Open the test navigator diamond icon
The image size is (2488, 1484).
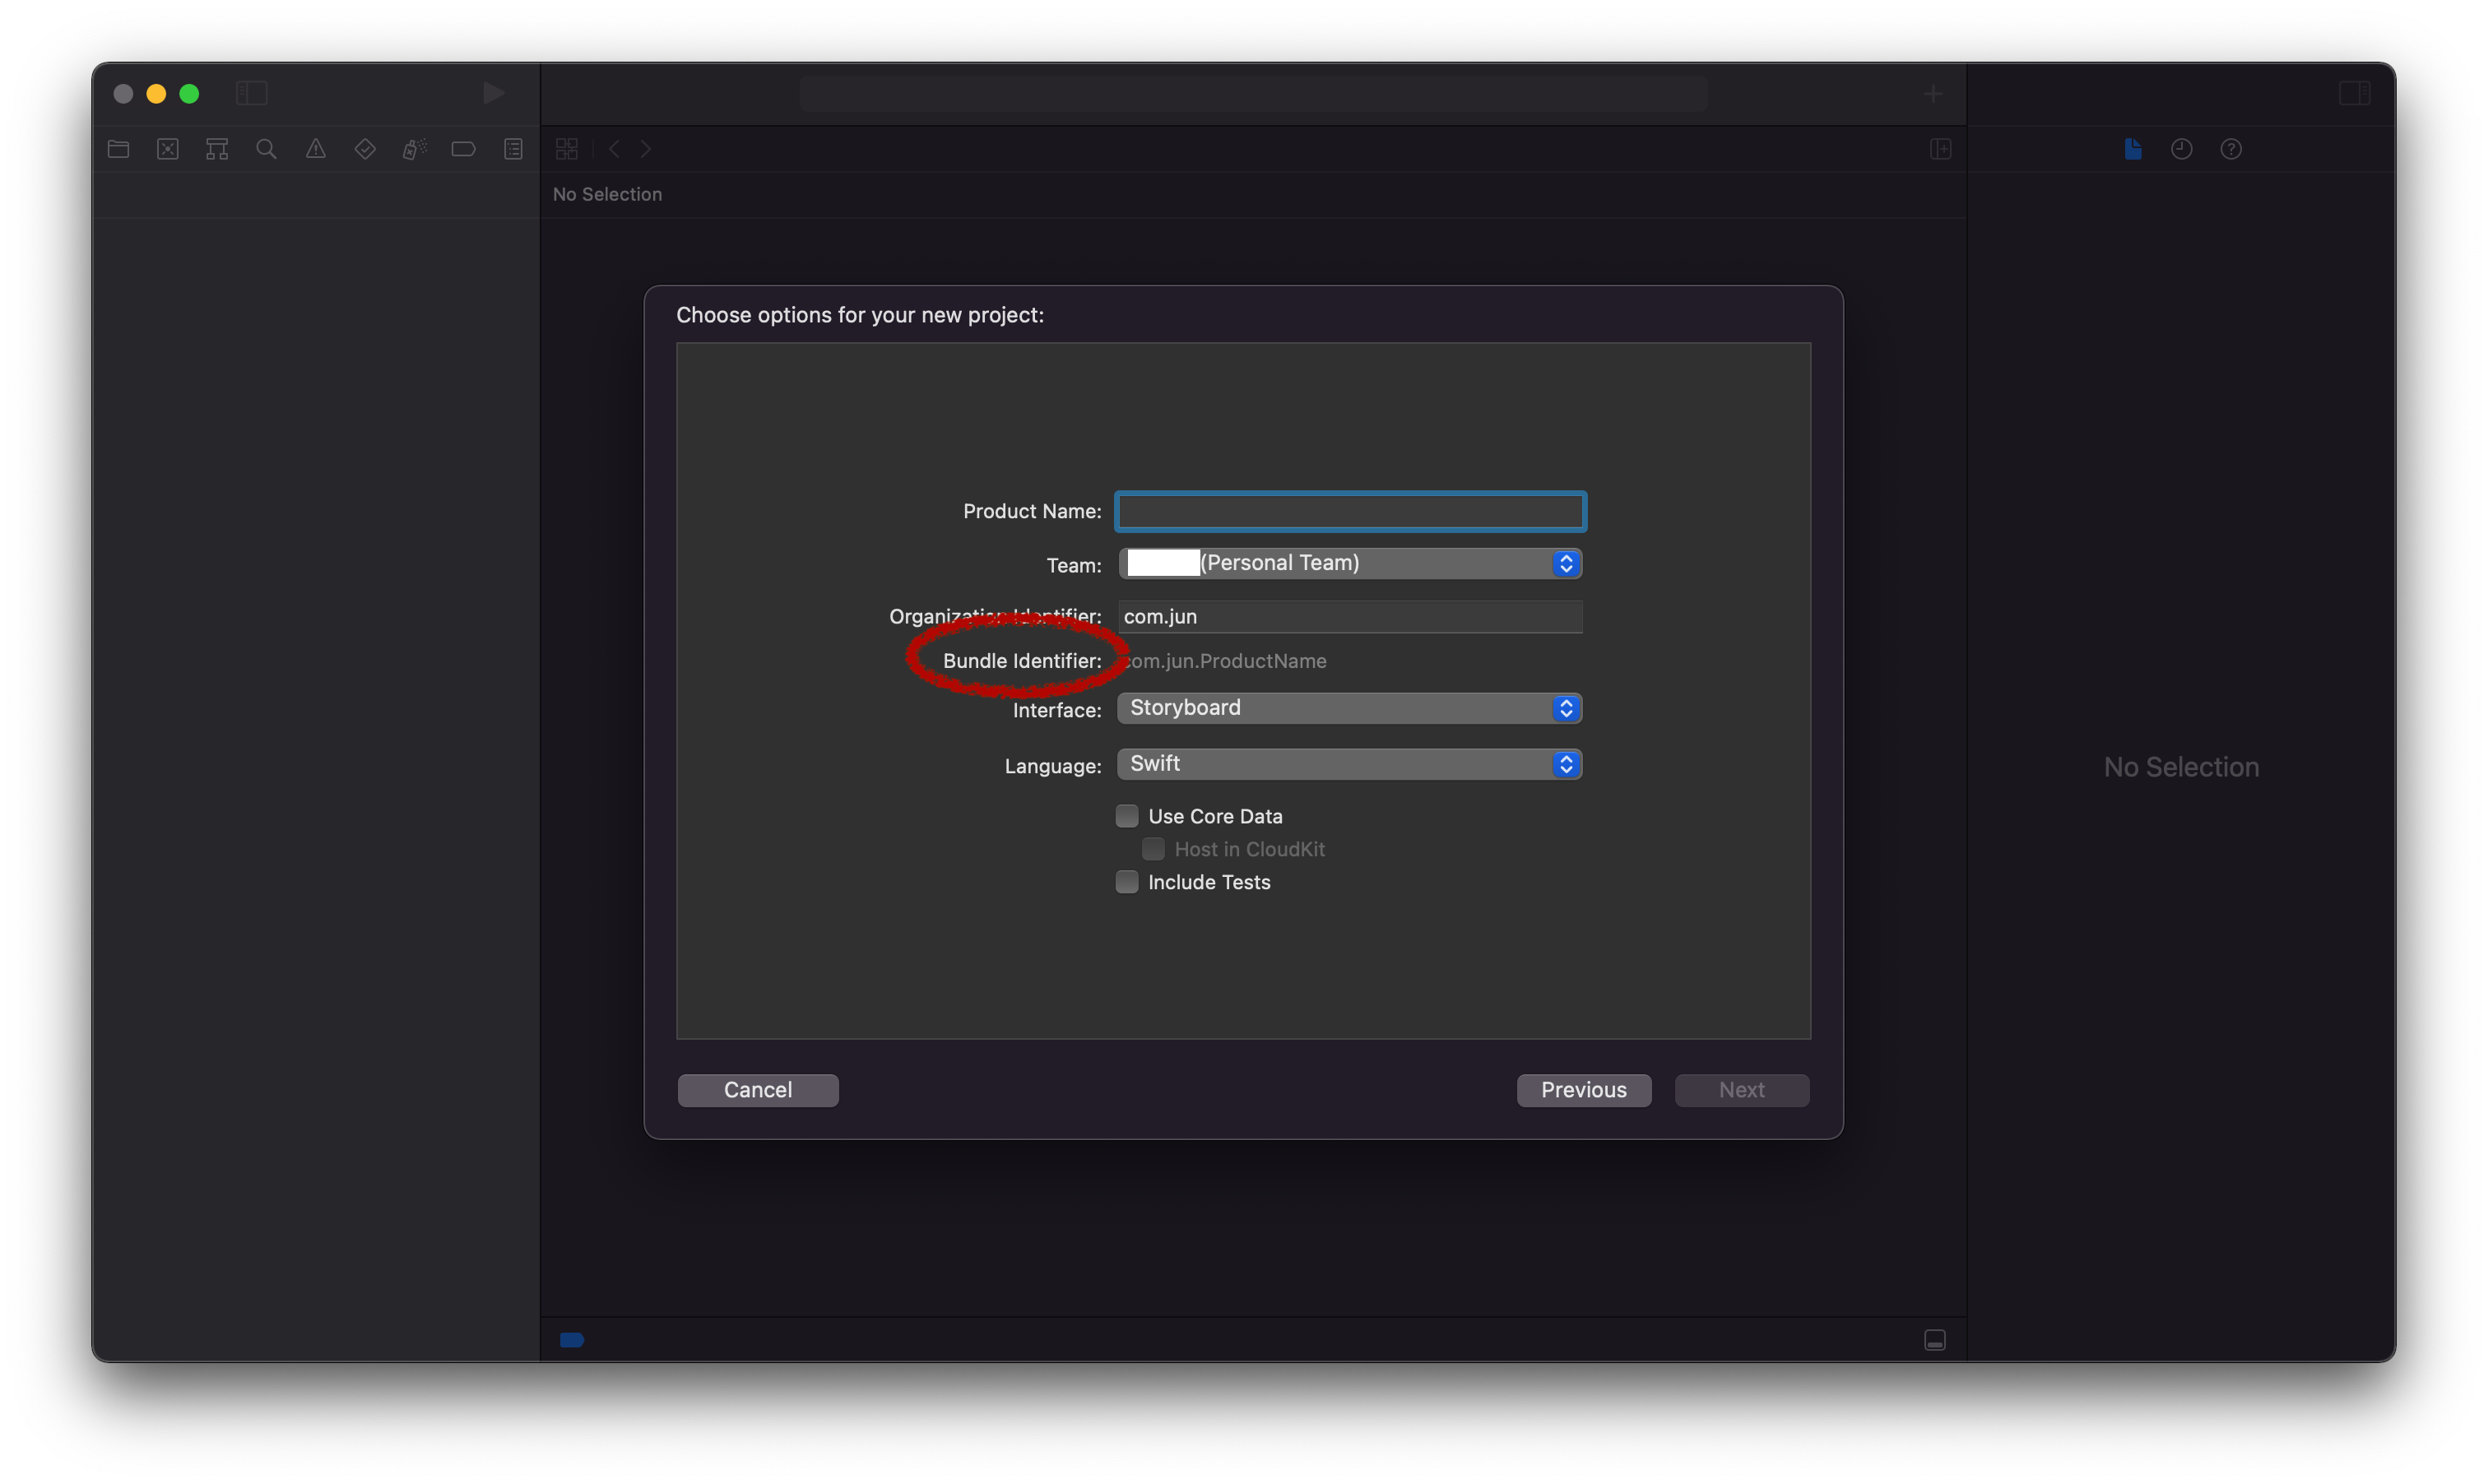(365, 149)
